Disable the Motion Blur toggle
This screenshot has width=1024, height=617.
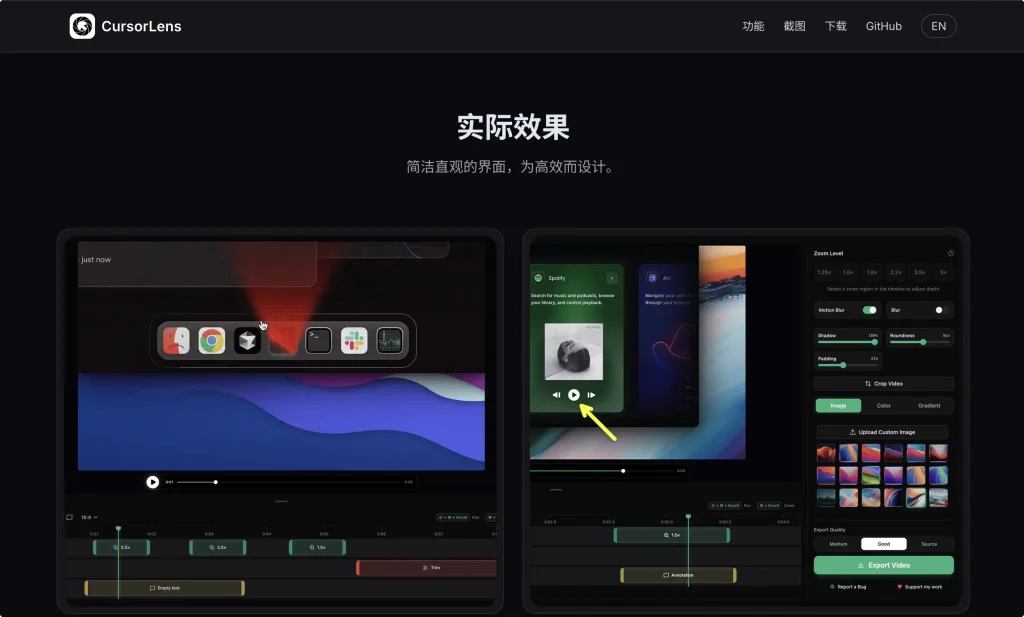[870, 310]
